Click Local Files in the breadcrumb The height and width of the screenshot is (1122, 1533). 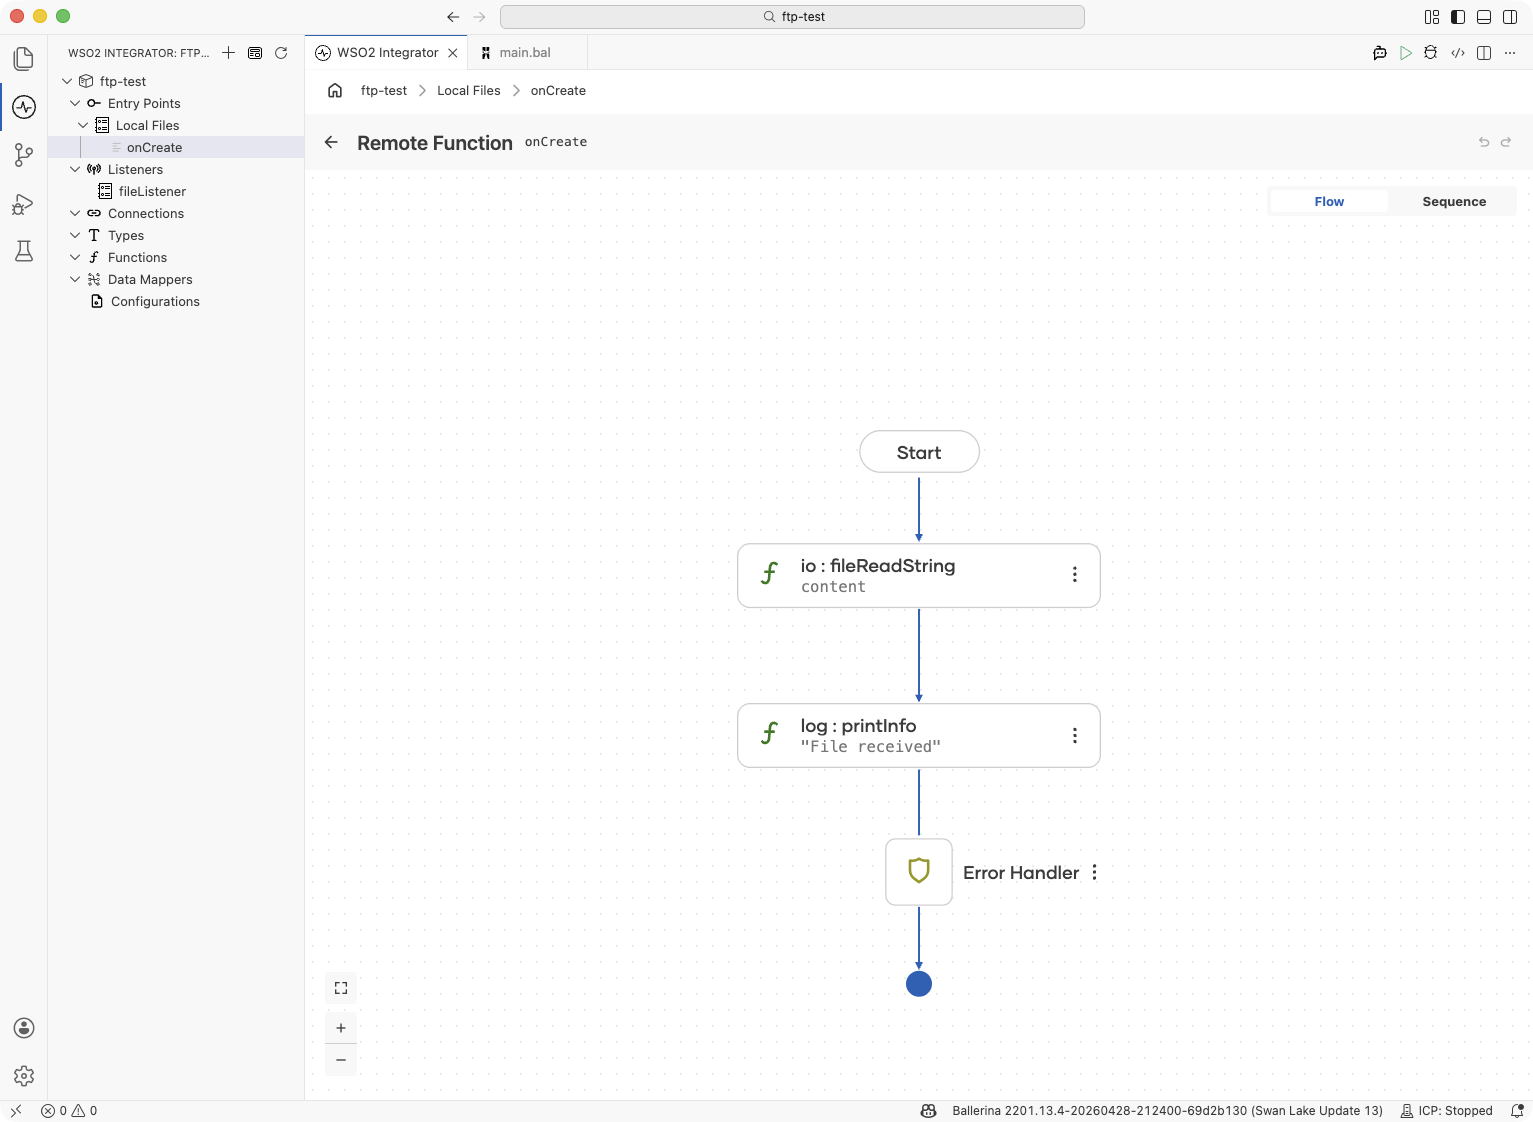(x=469, y=90)
